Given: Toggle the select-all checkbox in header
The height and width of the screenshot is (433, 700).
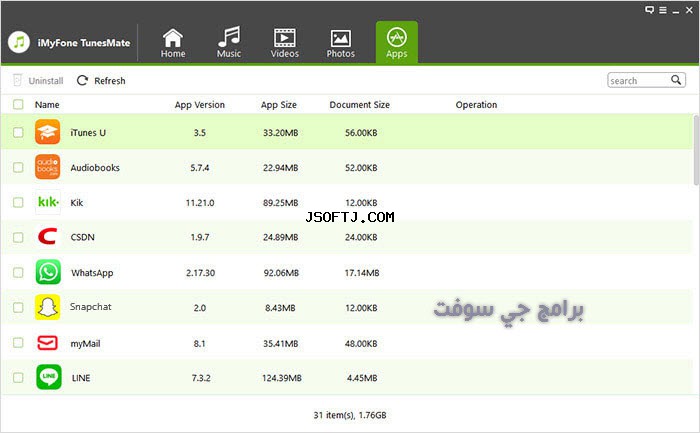Looking at the screenshot, I should tap(18, 104).
